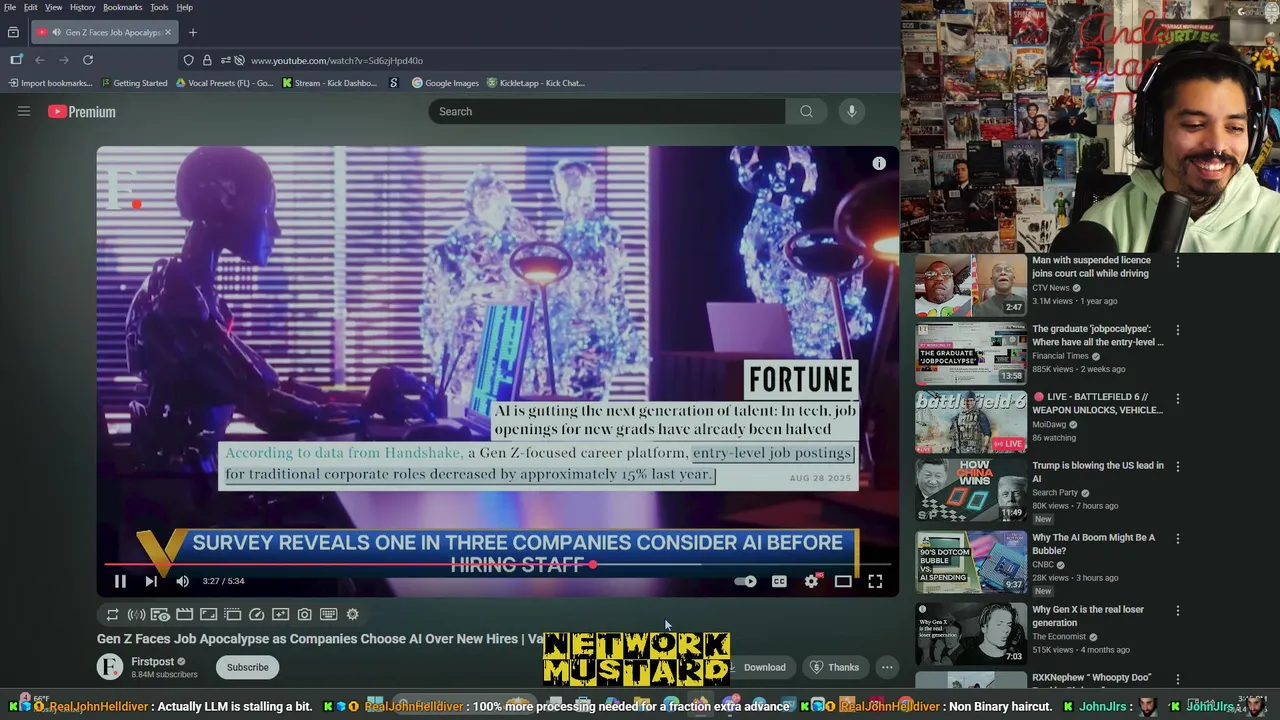The image size is (1280, 720).
Task: Enter fullscreen in video player
Action: click(875, 581)
